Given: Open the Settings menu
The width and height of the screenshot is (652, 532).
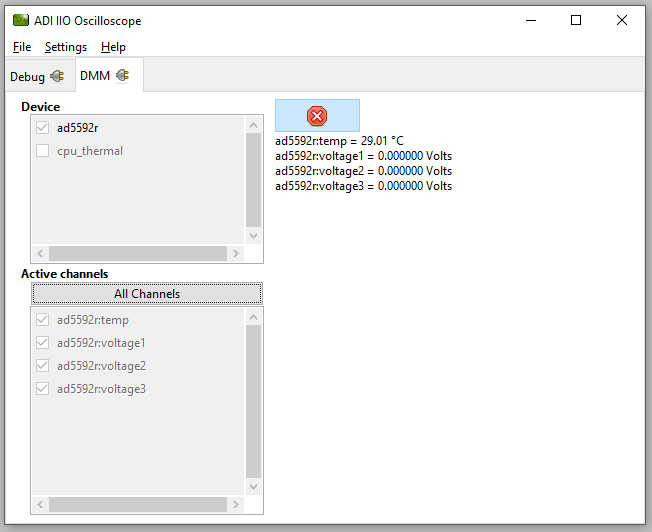Looking at the screenshot, I should point(66,47).
